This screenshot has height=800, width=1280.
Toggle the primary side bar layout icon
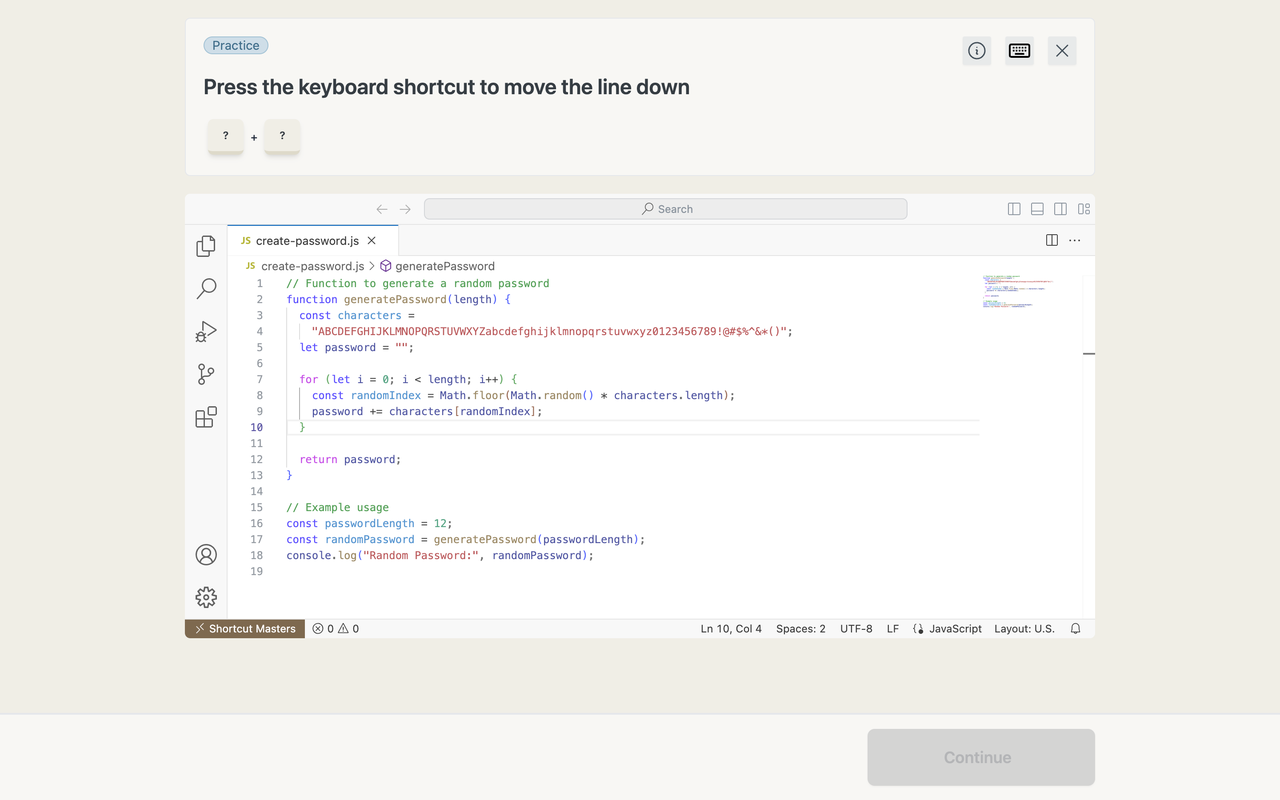tap(1014, 209)
